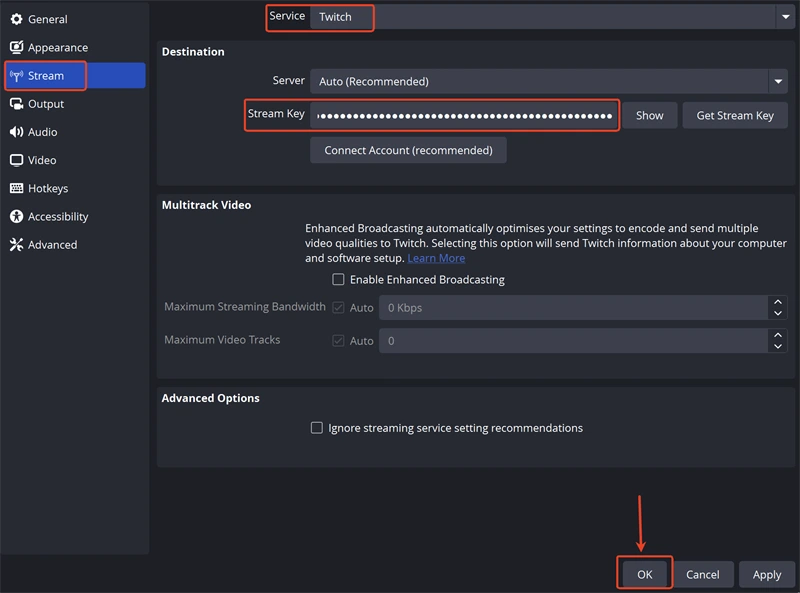Click the Accessibility icon in sidebar
Image resolution: width=800 pixels, height=593 pixels.
click(x=16, y=216)
